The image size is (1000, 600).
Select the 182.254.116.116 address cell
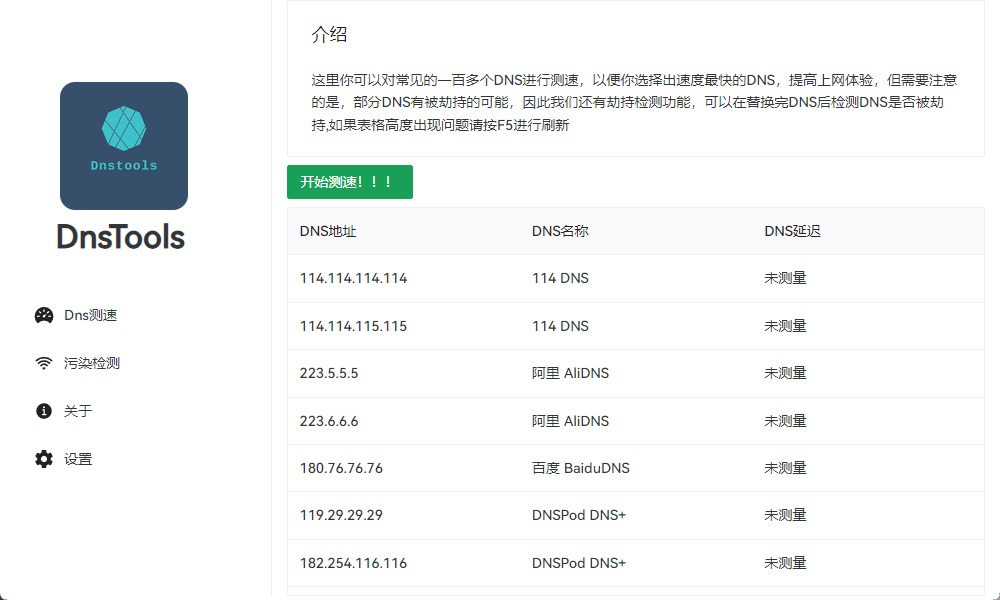click(x=353, y=563)
